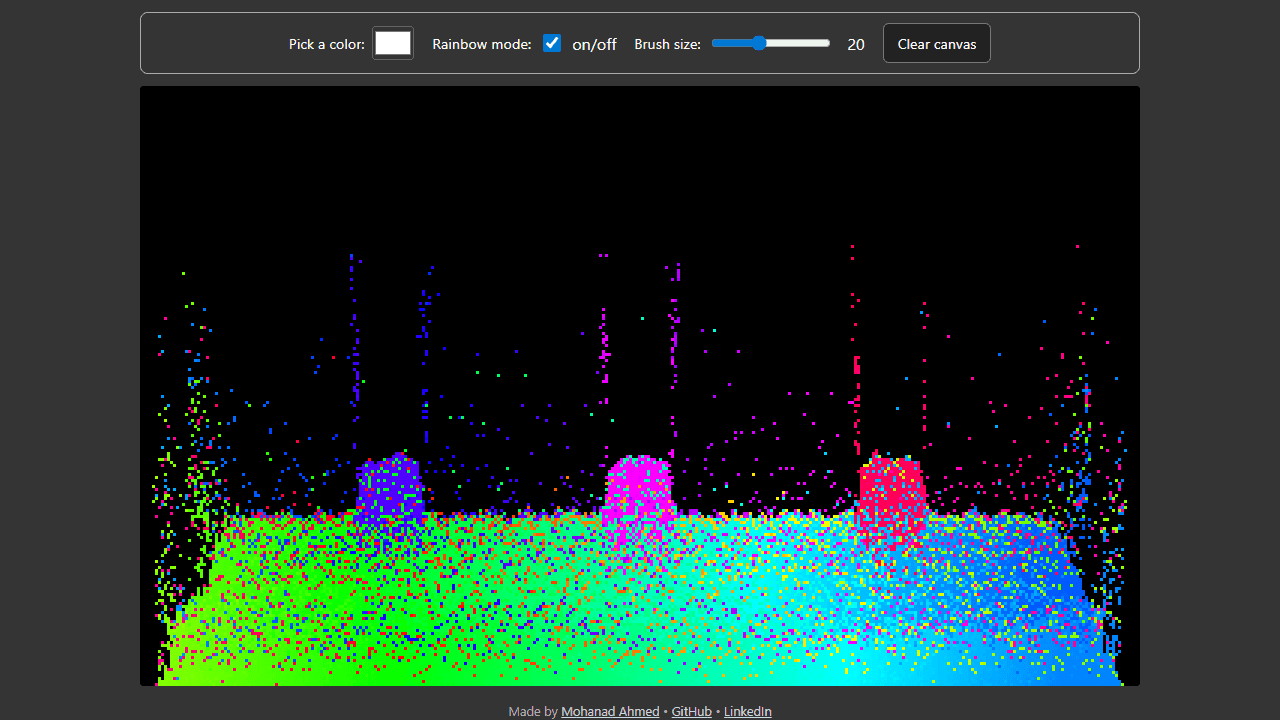Open the white color picker swatch
The height and width of the screenshot is (720, 1280).
[393, 43]
